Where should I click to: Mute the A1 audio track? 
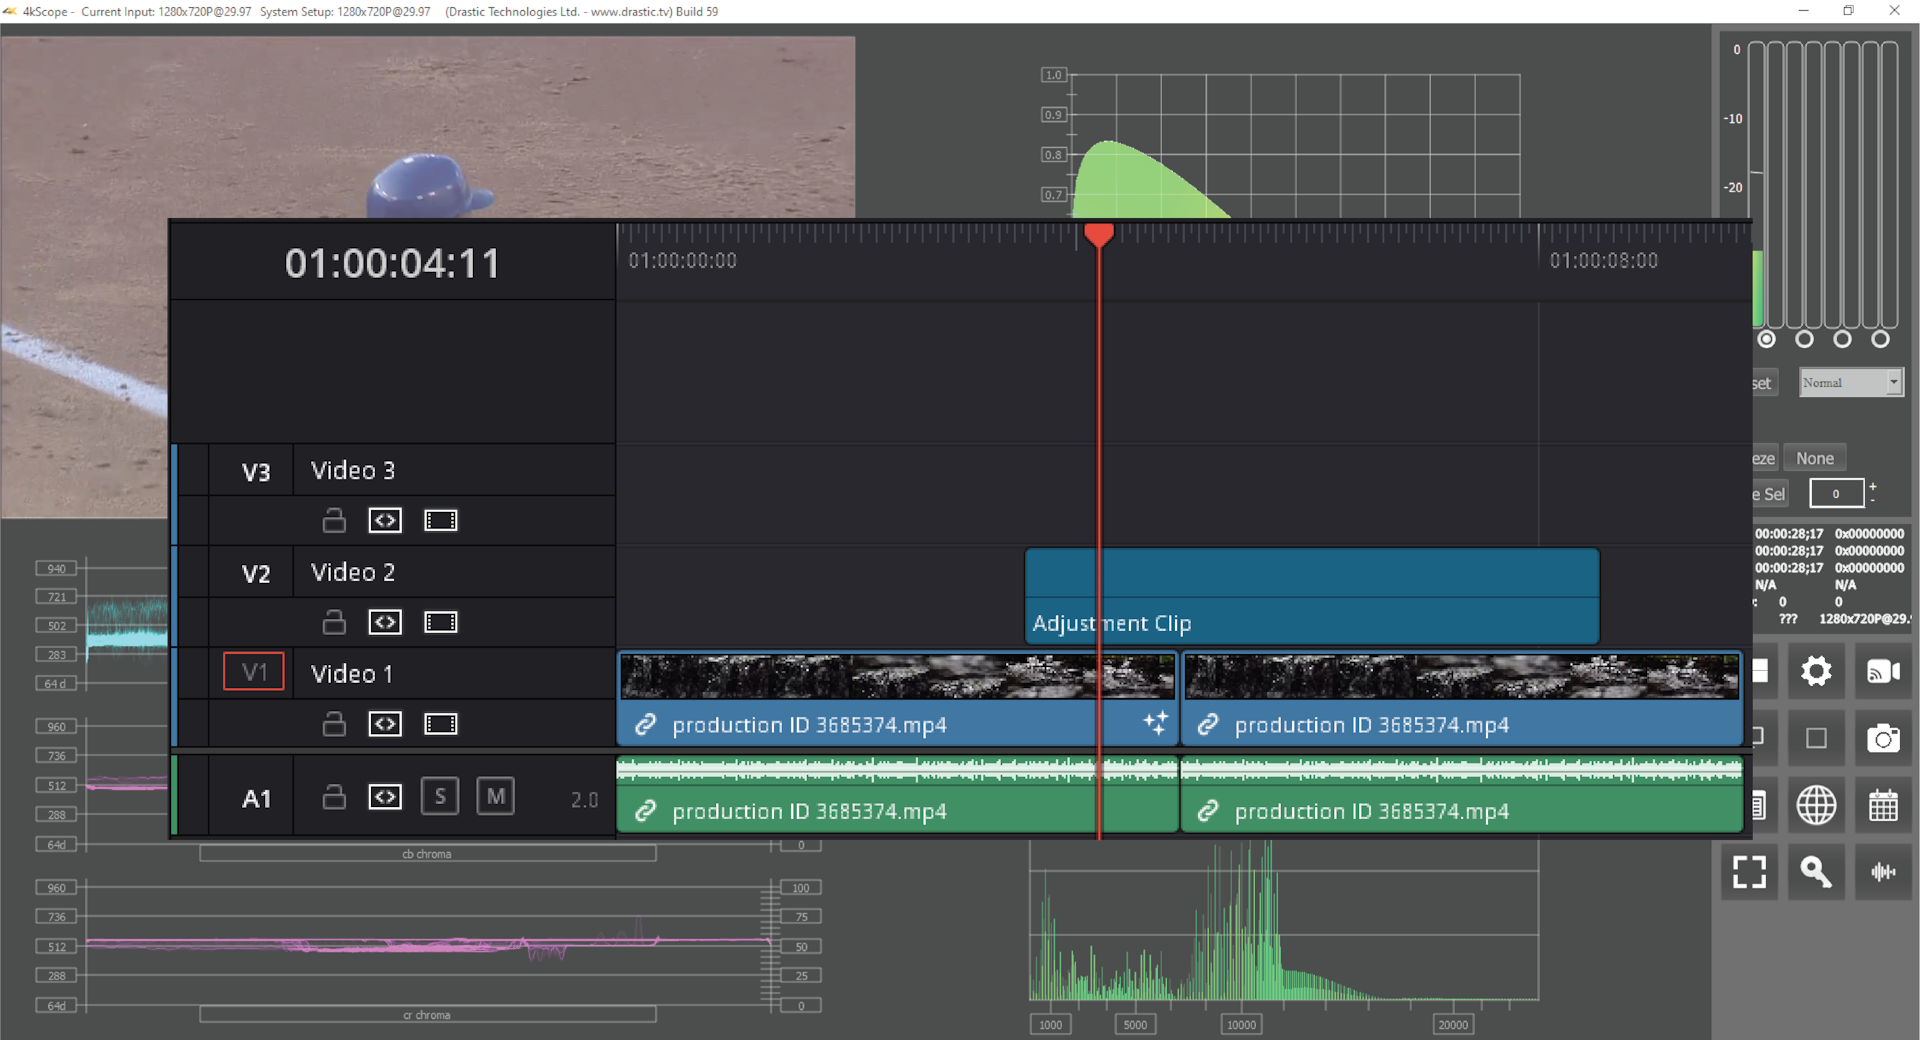(495, 797)
